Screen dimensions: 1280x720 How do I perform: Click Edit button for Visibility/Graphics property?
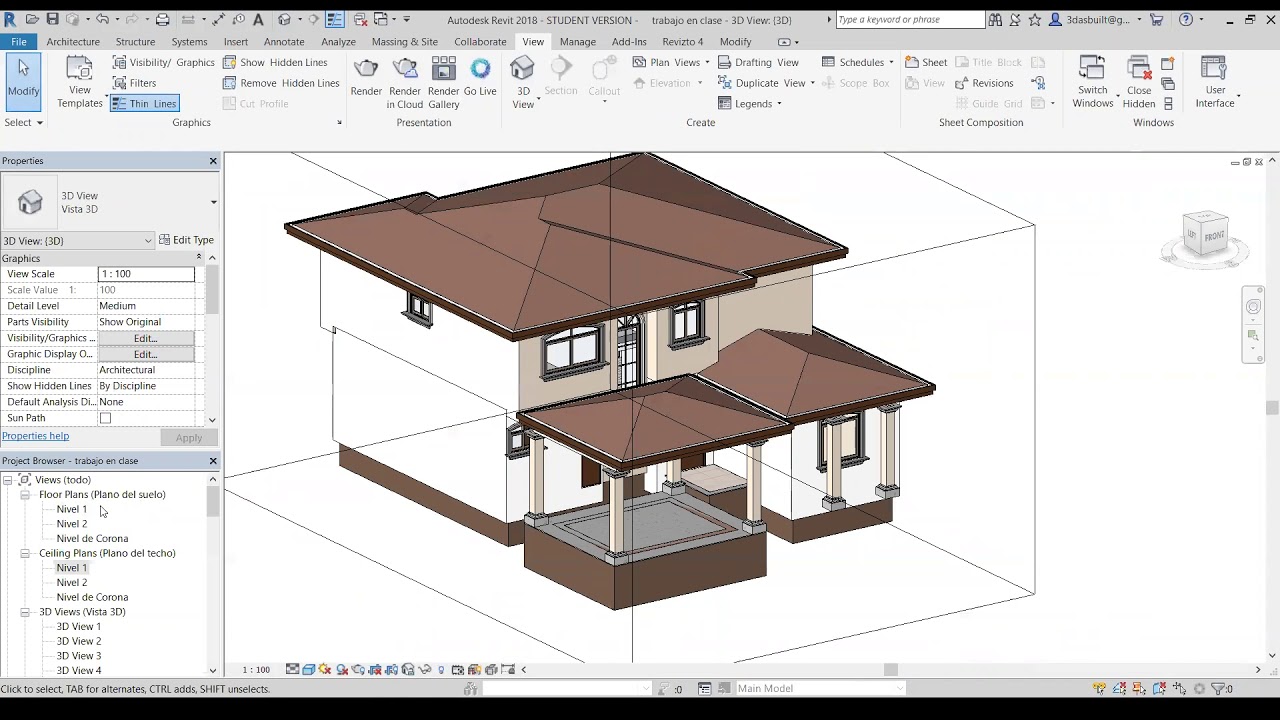point(146,338)
